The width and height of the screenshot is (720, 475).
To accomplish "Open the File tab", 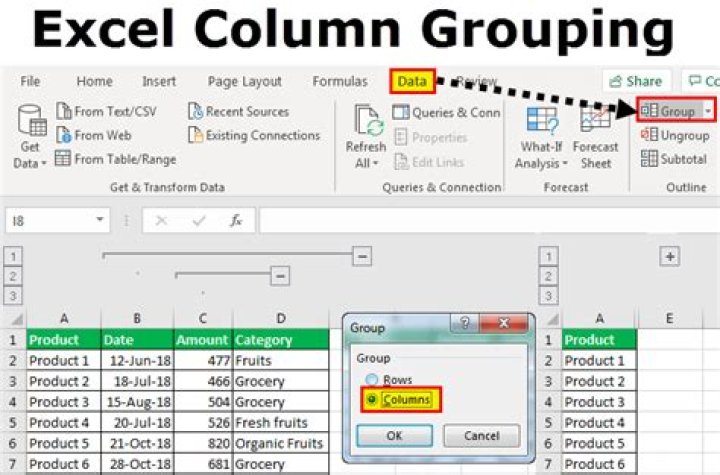I will [30, 81].
